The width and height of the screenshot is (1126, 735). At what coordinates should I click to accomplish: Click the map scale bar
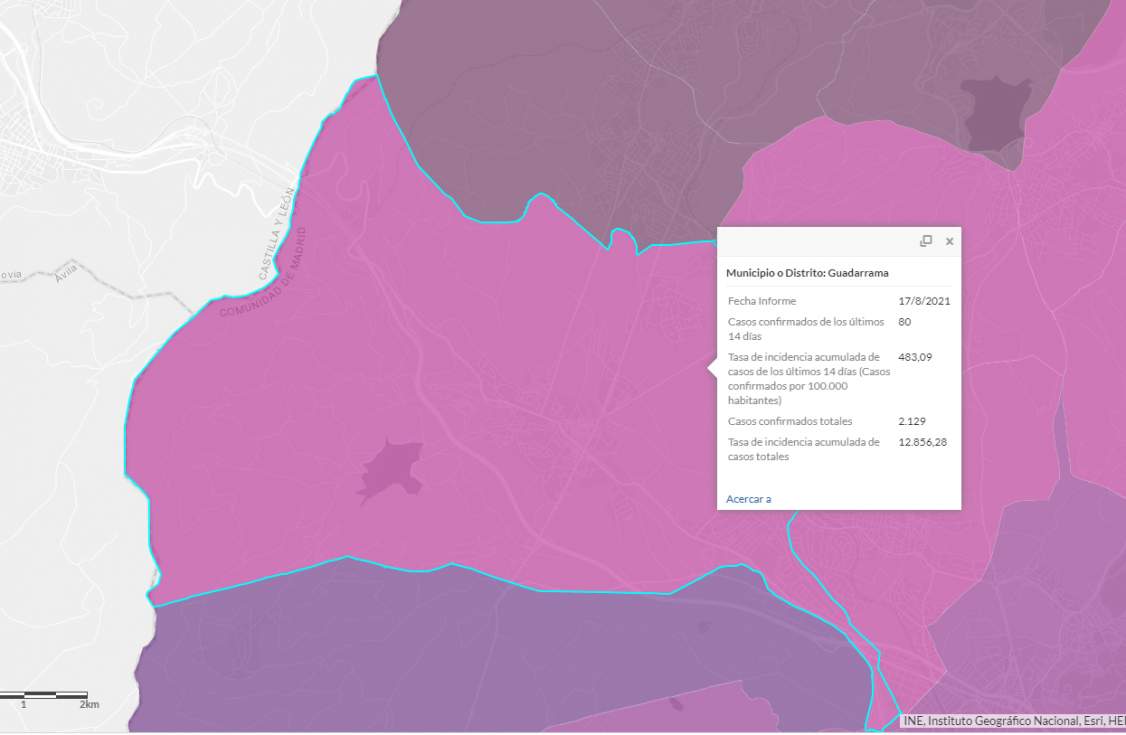coord(45,695)
